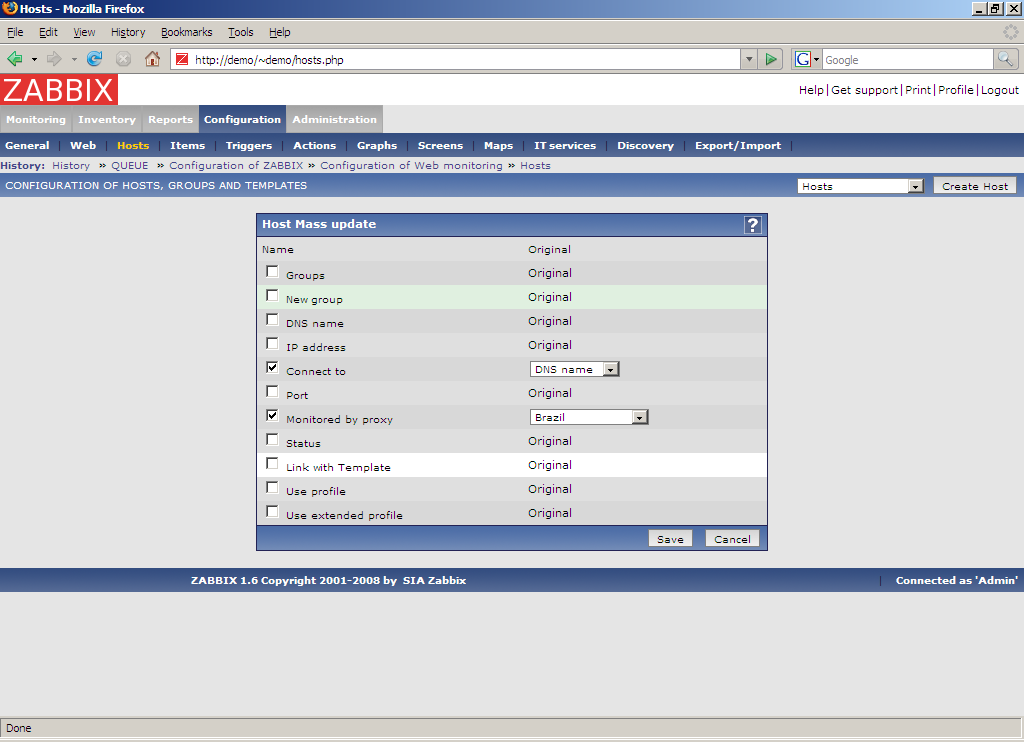Click the magnifier search icon
The height and width of the screenshot is (742, 1024).
coord(1006,59)
